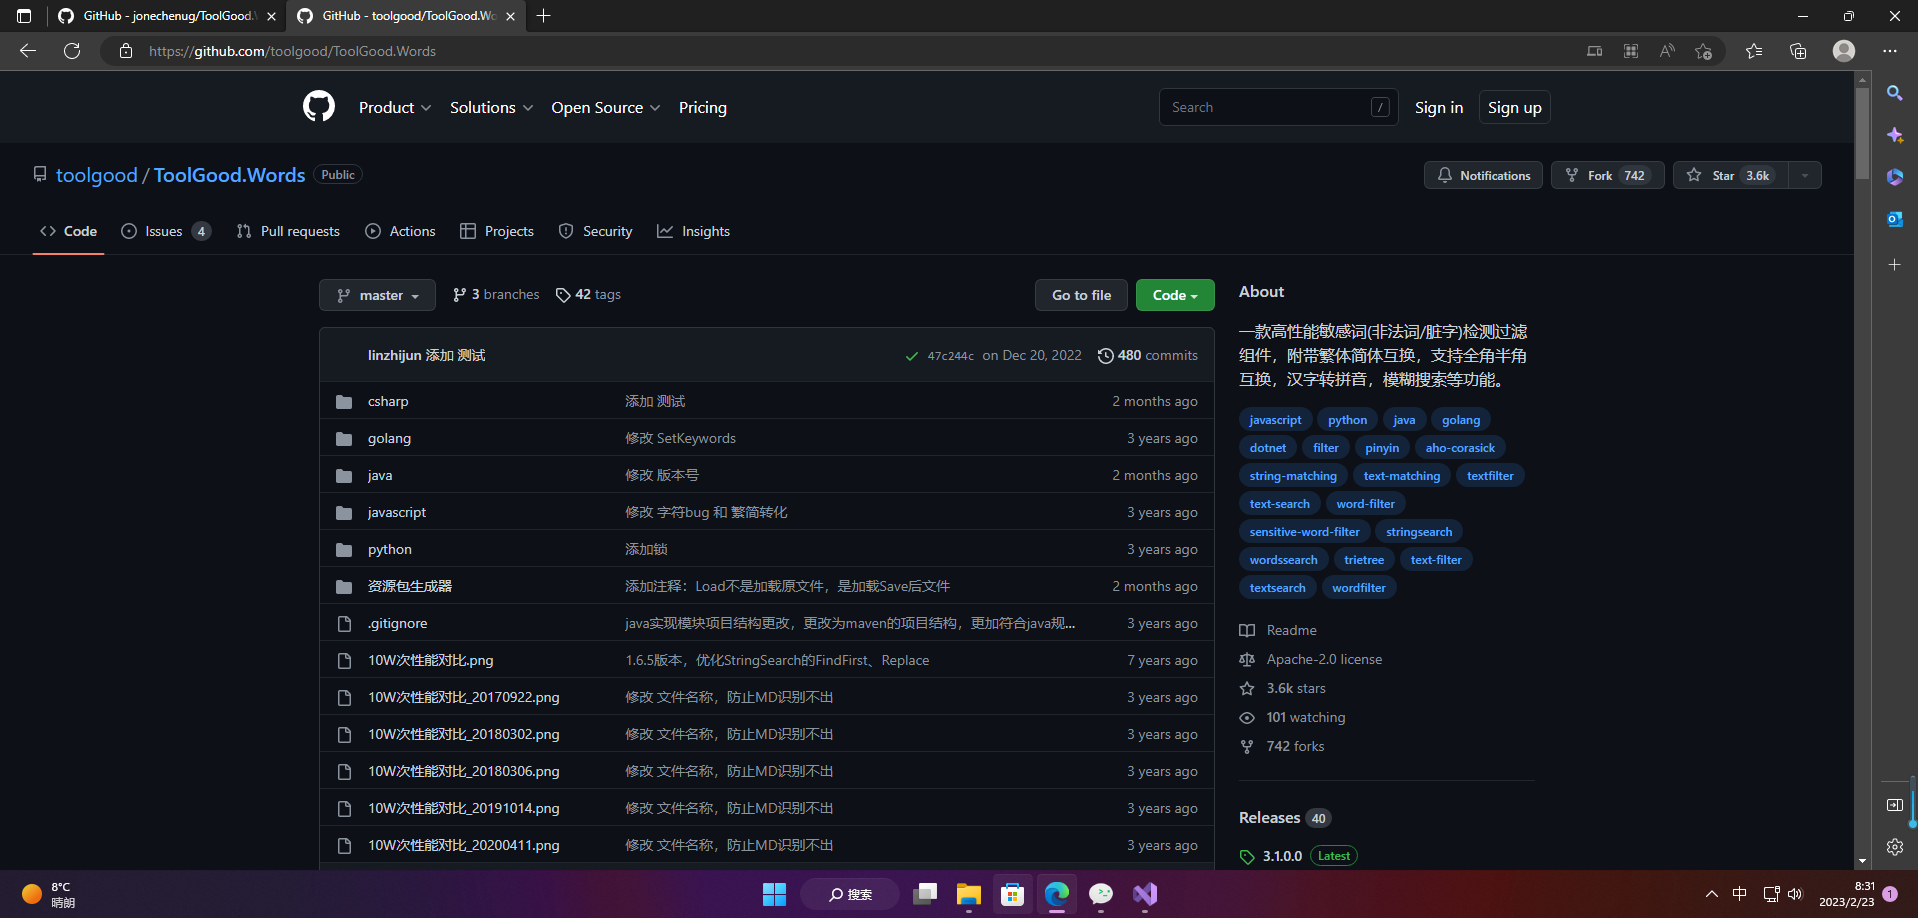
Task: Launch Visual Studio Code from the taskbar
Action: point(1144,894)
